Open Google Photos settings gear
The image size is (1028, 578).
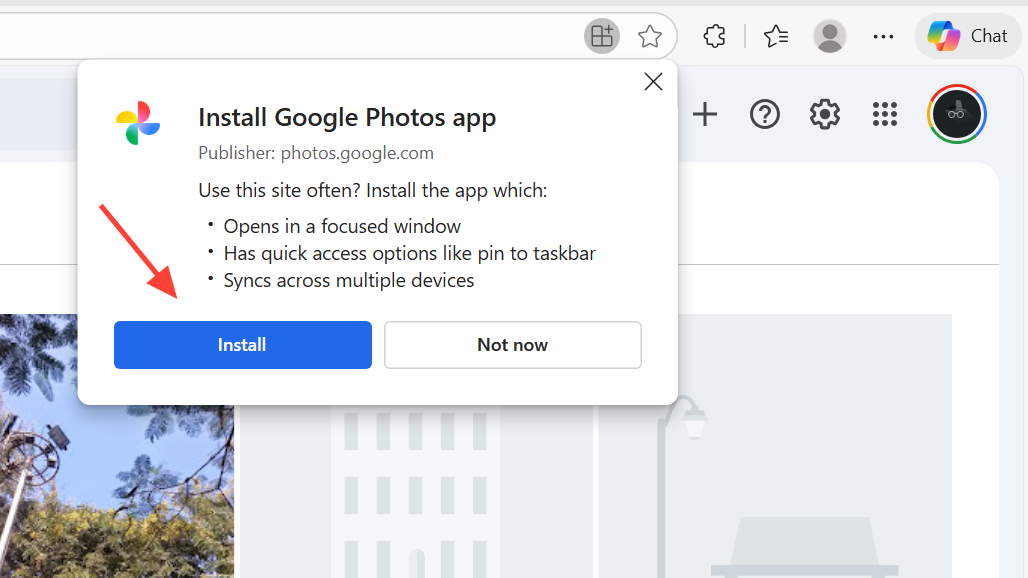pos(825,115)
